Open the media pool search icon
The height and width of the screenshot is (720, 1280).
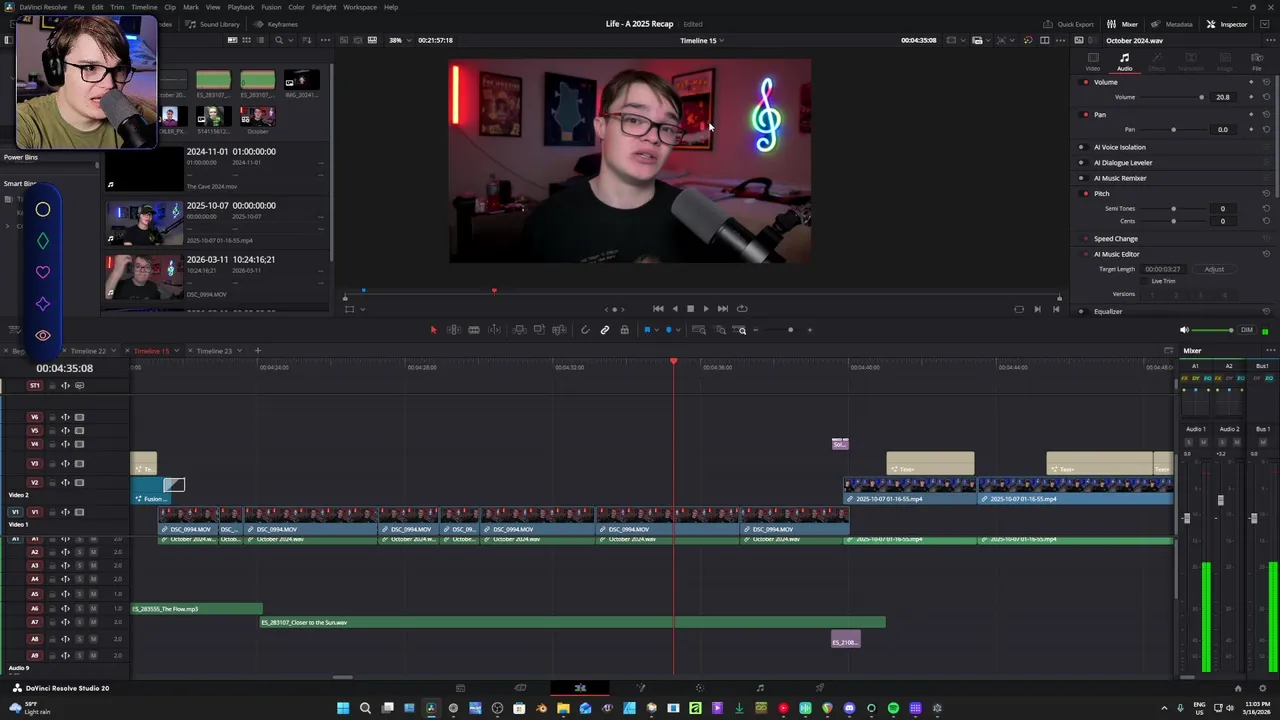279,40
